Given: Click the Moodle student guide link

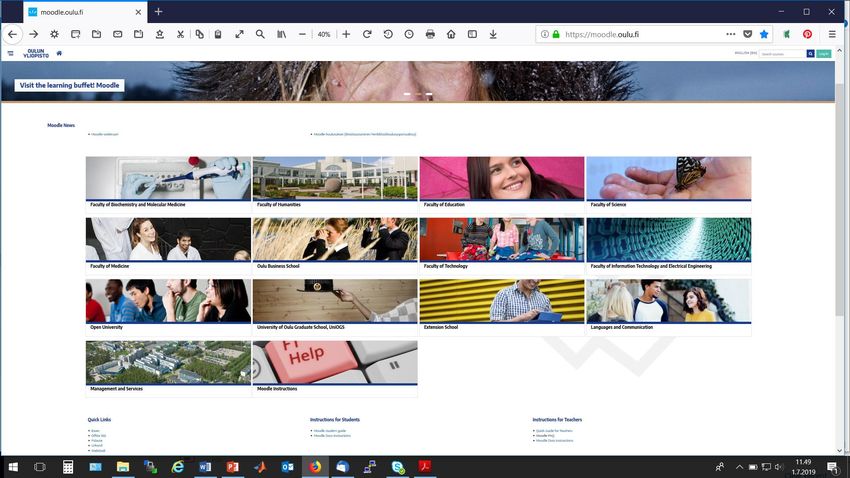Looking at the screenshot, I should click(x=330, y=431).
